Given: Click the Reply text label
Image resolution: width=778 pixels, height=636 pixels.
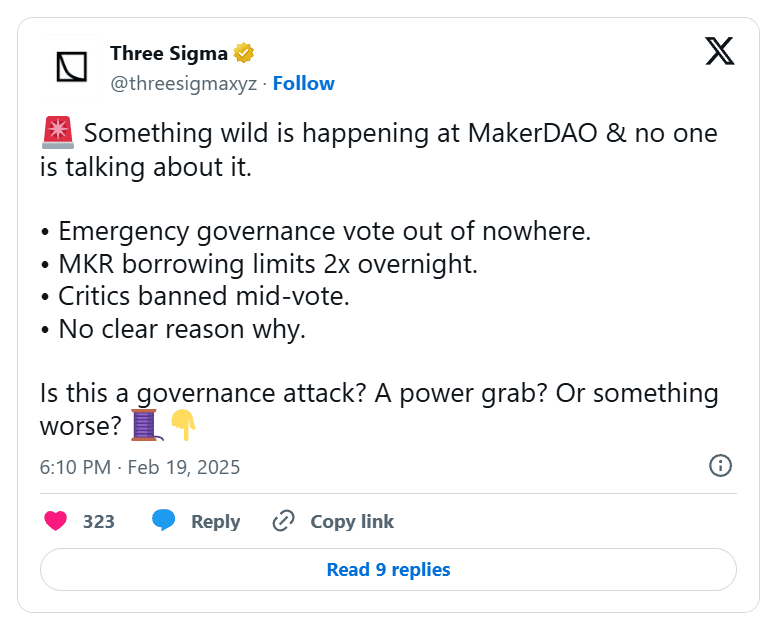Looking at the screenshot, I should tap(215, 521).
